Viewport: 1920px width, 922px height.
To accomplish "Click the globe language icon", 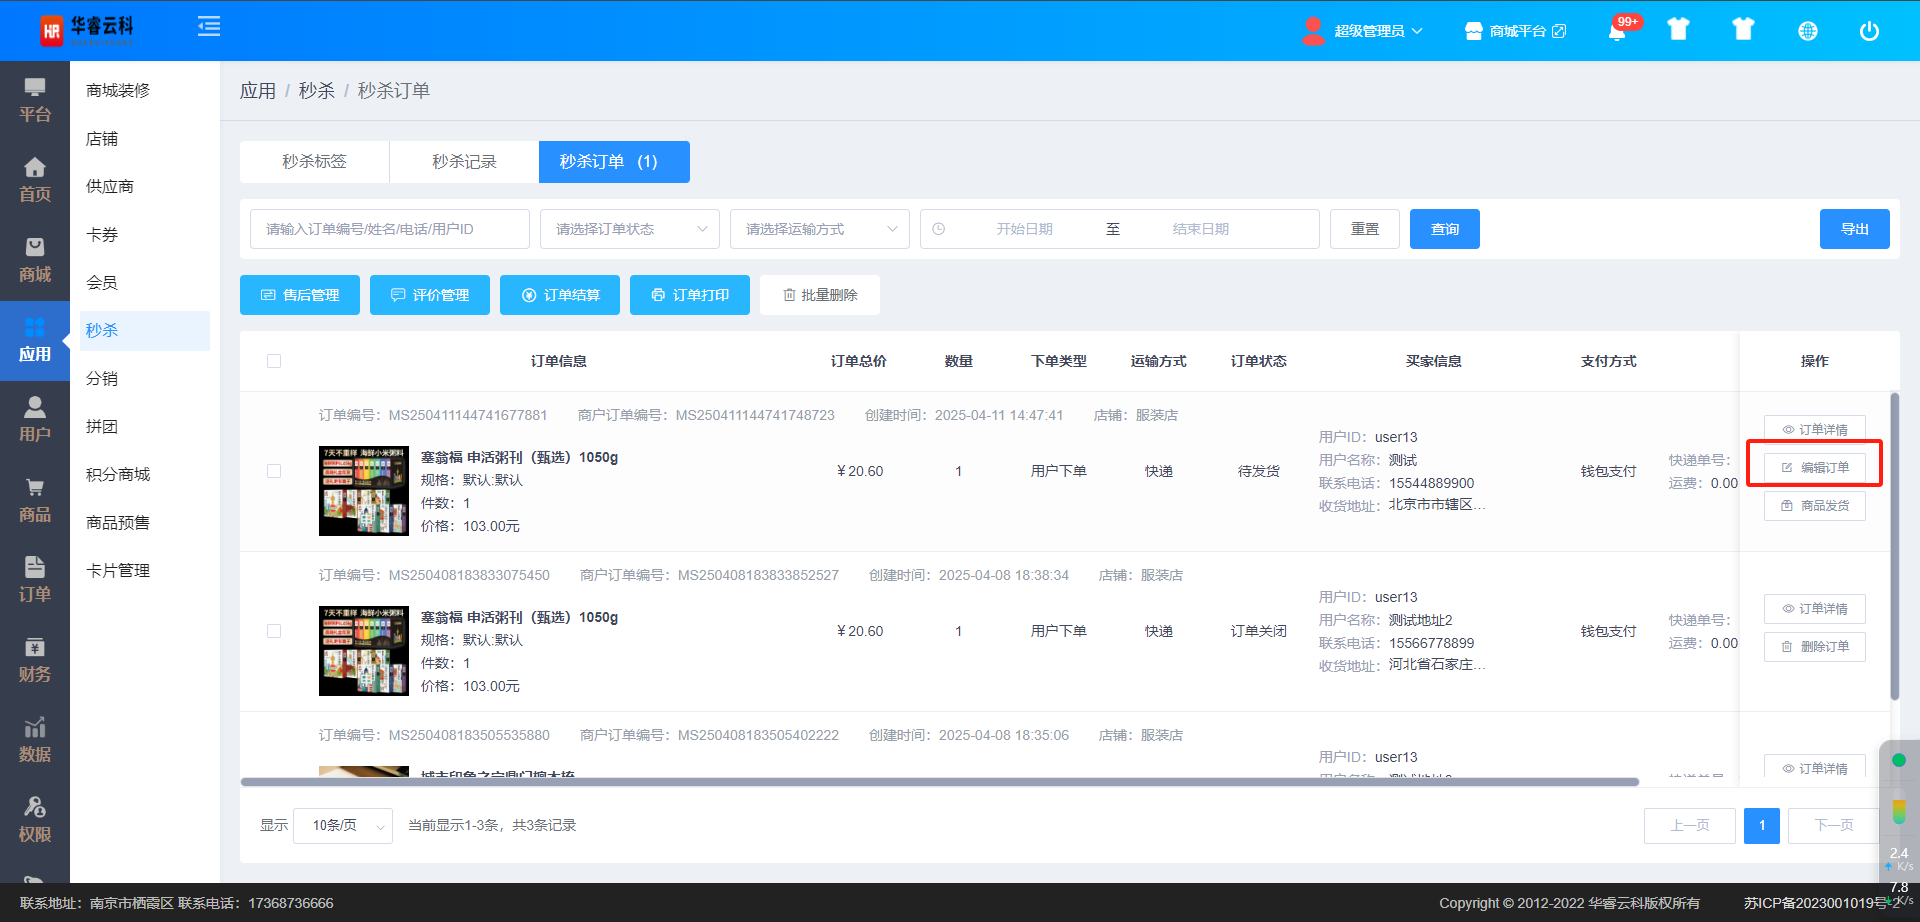I will tap(1807, 31).
